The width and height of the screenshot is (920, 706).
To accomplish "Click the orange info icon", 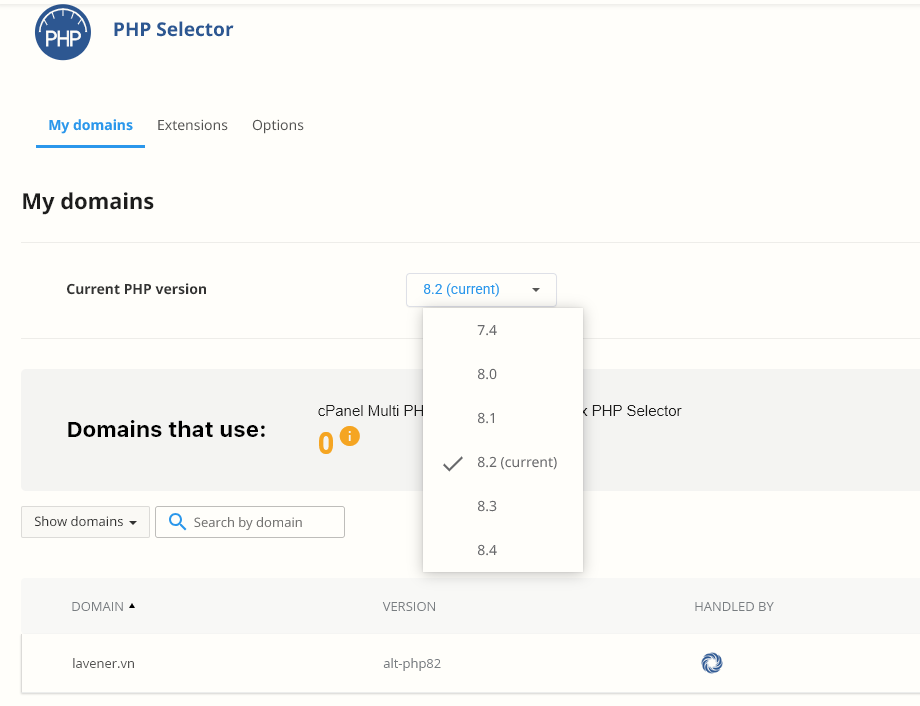I will click(x=349, y=436).
